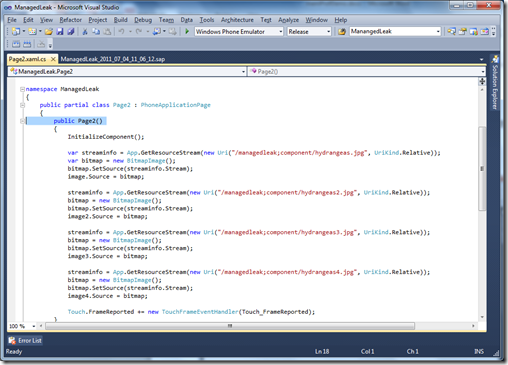Image resolution: width=508 pixels, height=365 pixels.
Task: Open the Window menu
Action: 317,20
